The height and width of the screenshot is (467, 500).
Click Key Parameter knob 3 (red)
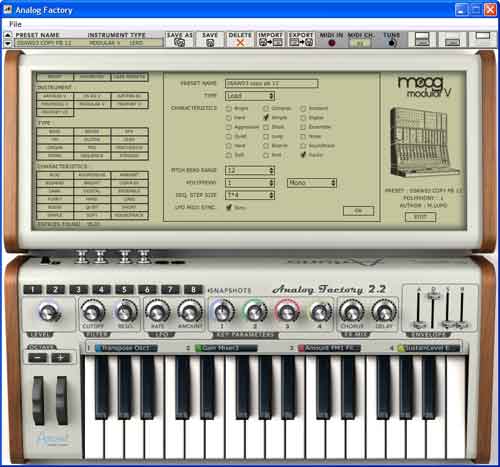(287, 311)
